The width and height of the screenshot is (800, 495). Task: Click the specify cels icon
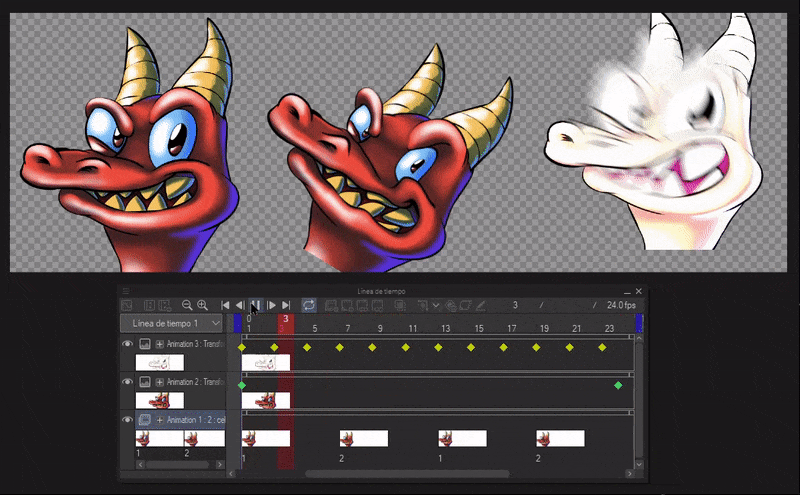(x=331, y=305)
